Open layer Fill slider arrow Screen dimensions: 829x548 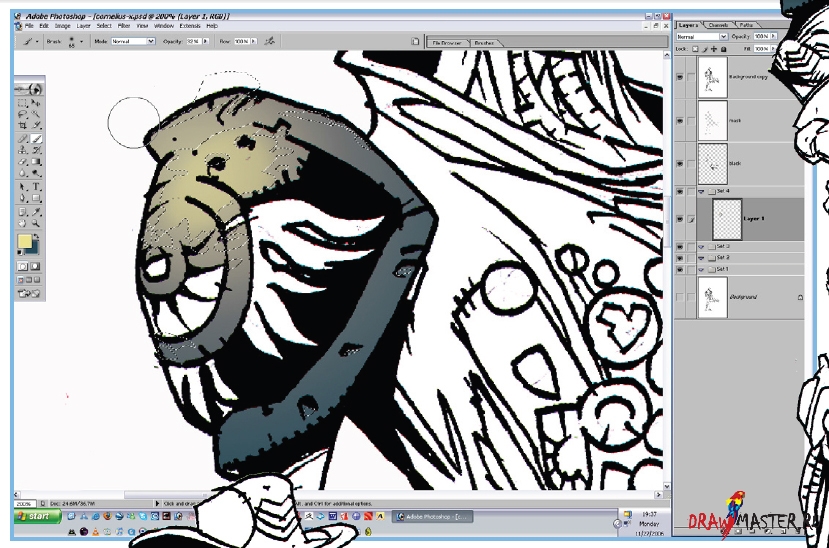(x=773, y=49)
